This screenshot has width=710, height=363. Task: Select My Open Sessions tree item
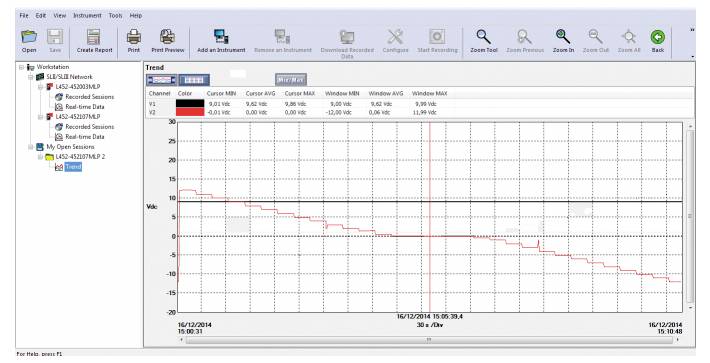click(x=70, y=147)
